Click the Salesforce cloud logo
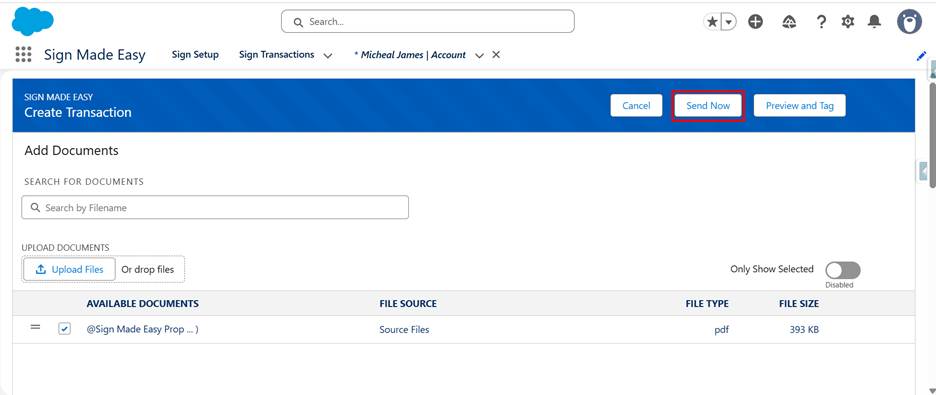The width and height of the screenshot is (936, 395). 32,21
